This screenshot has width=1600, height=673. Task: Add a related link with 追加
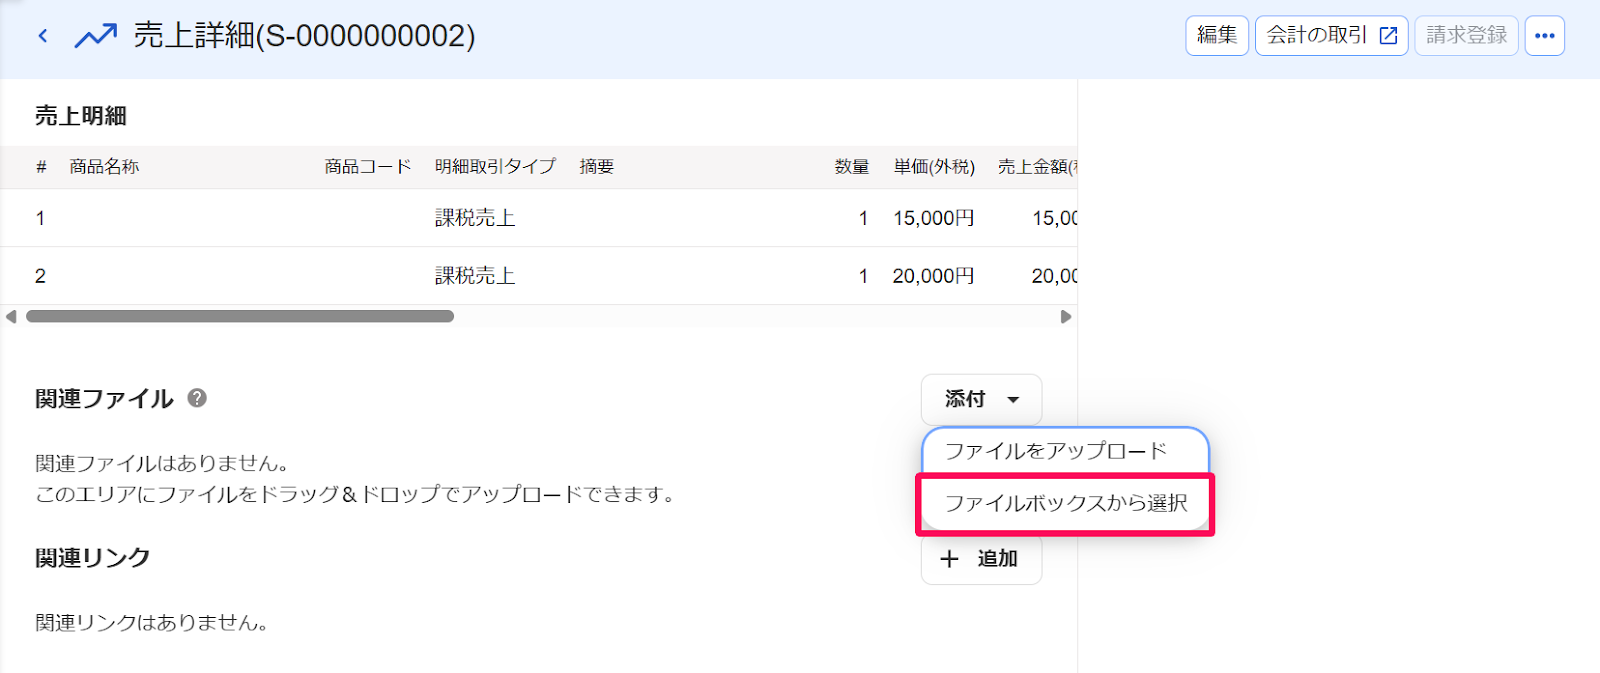(981, 559)
